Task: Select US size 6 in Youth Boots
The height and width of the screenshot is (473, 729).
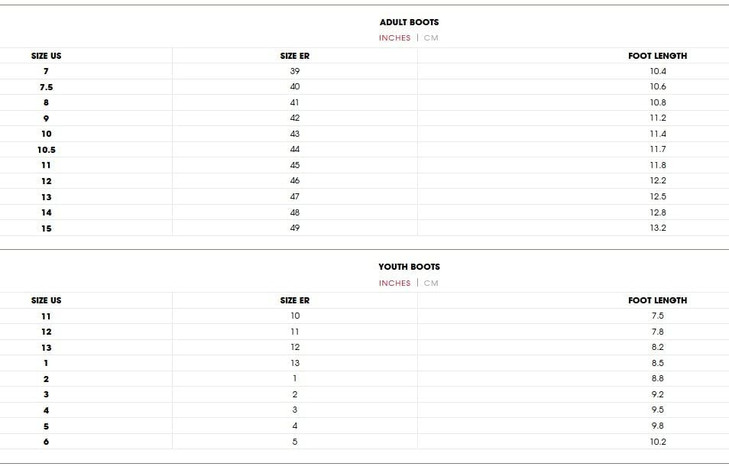Action: tap(46, 442)
